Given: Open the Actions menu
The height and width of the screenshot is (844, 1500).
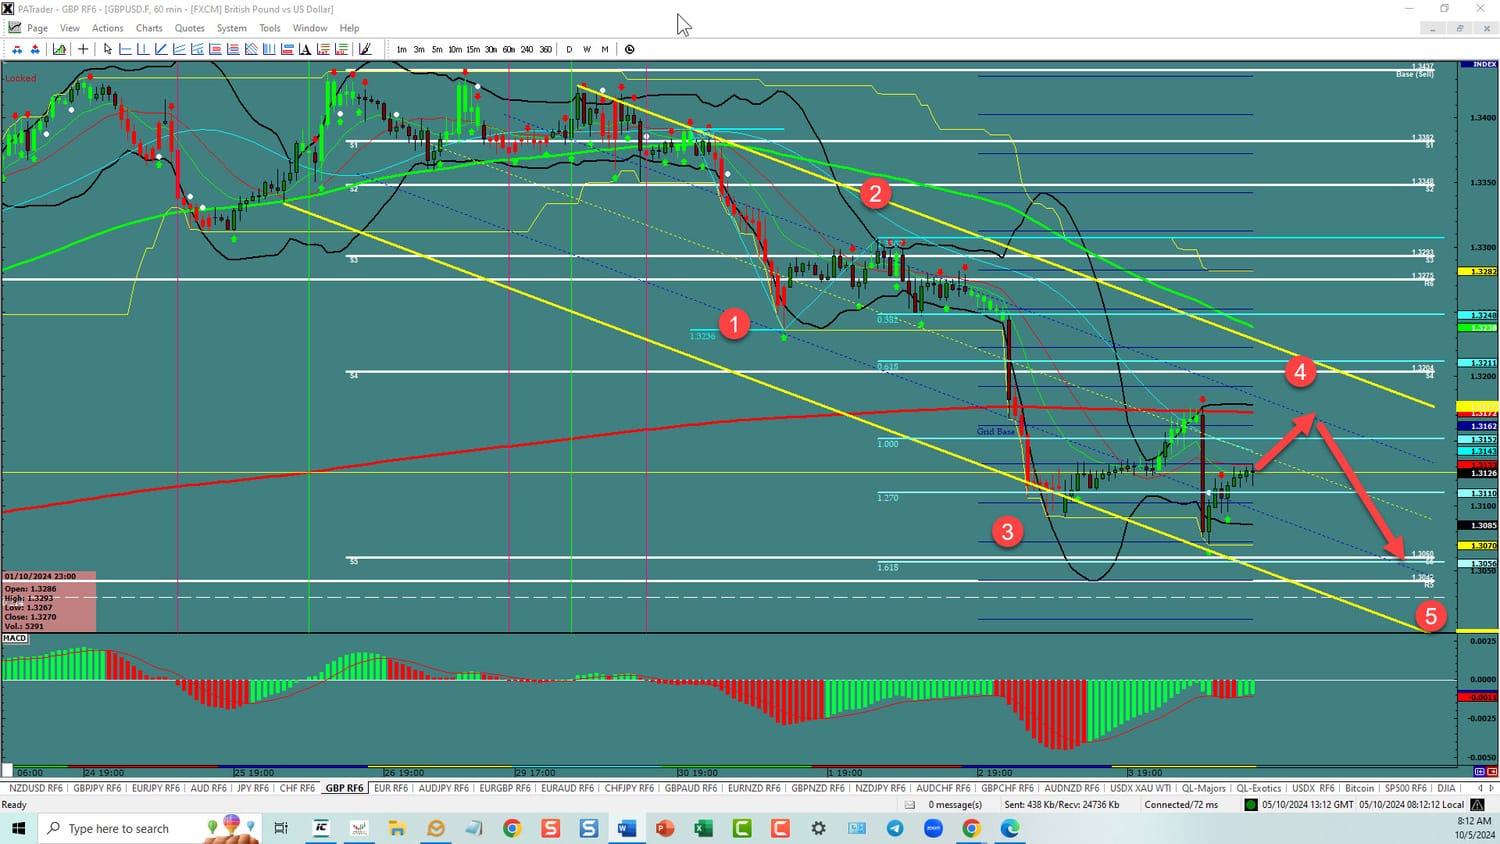Looking at the screenshot, I should (108, 28).
